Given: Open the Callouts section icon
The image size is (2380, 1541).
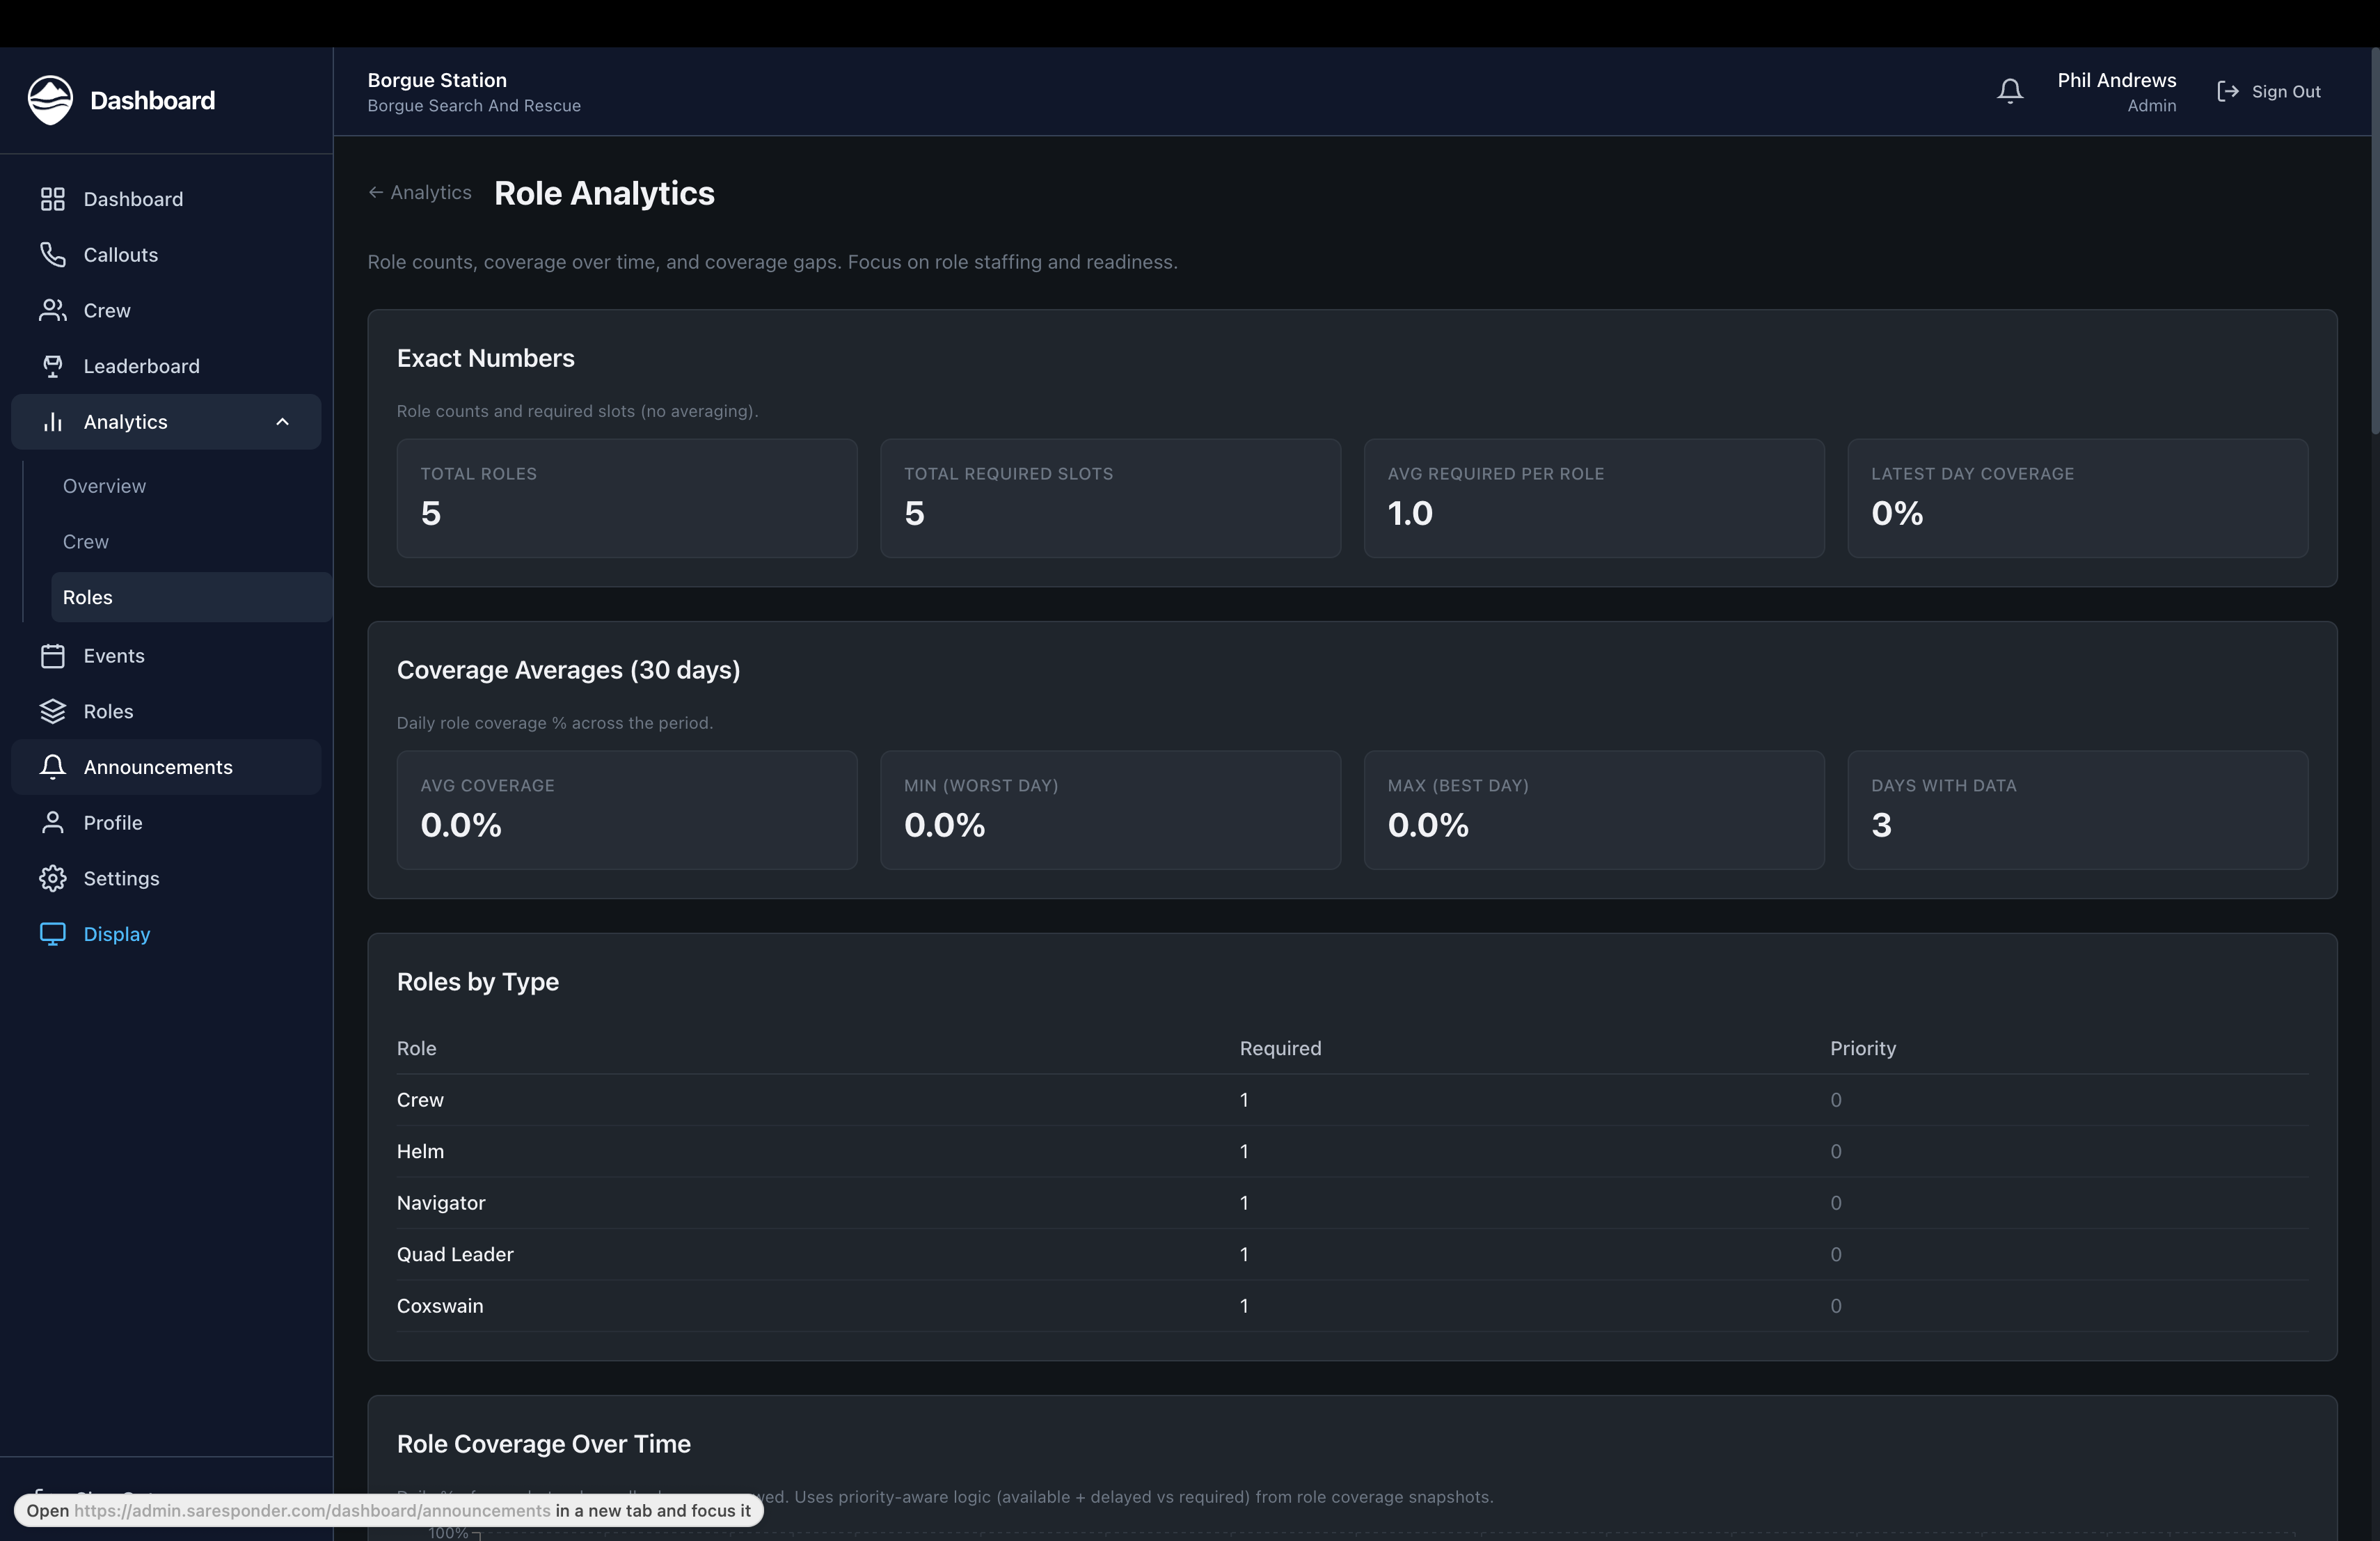Looking at the screenshot, I should [52, 254].
